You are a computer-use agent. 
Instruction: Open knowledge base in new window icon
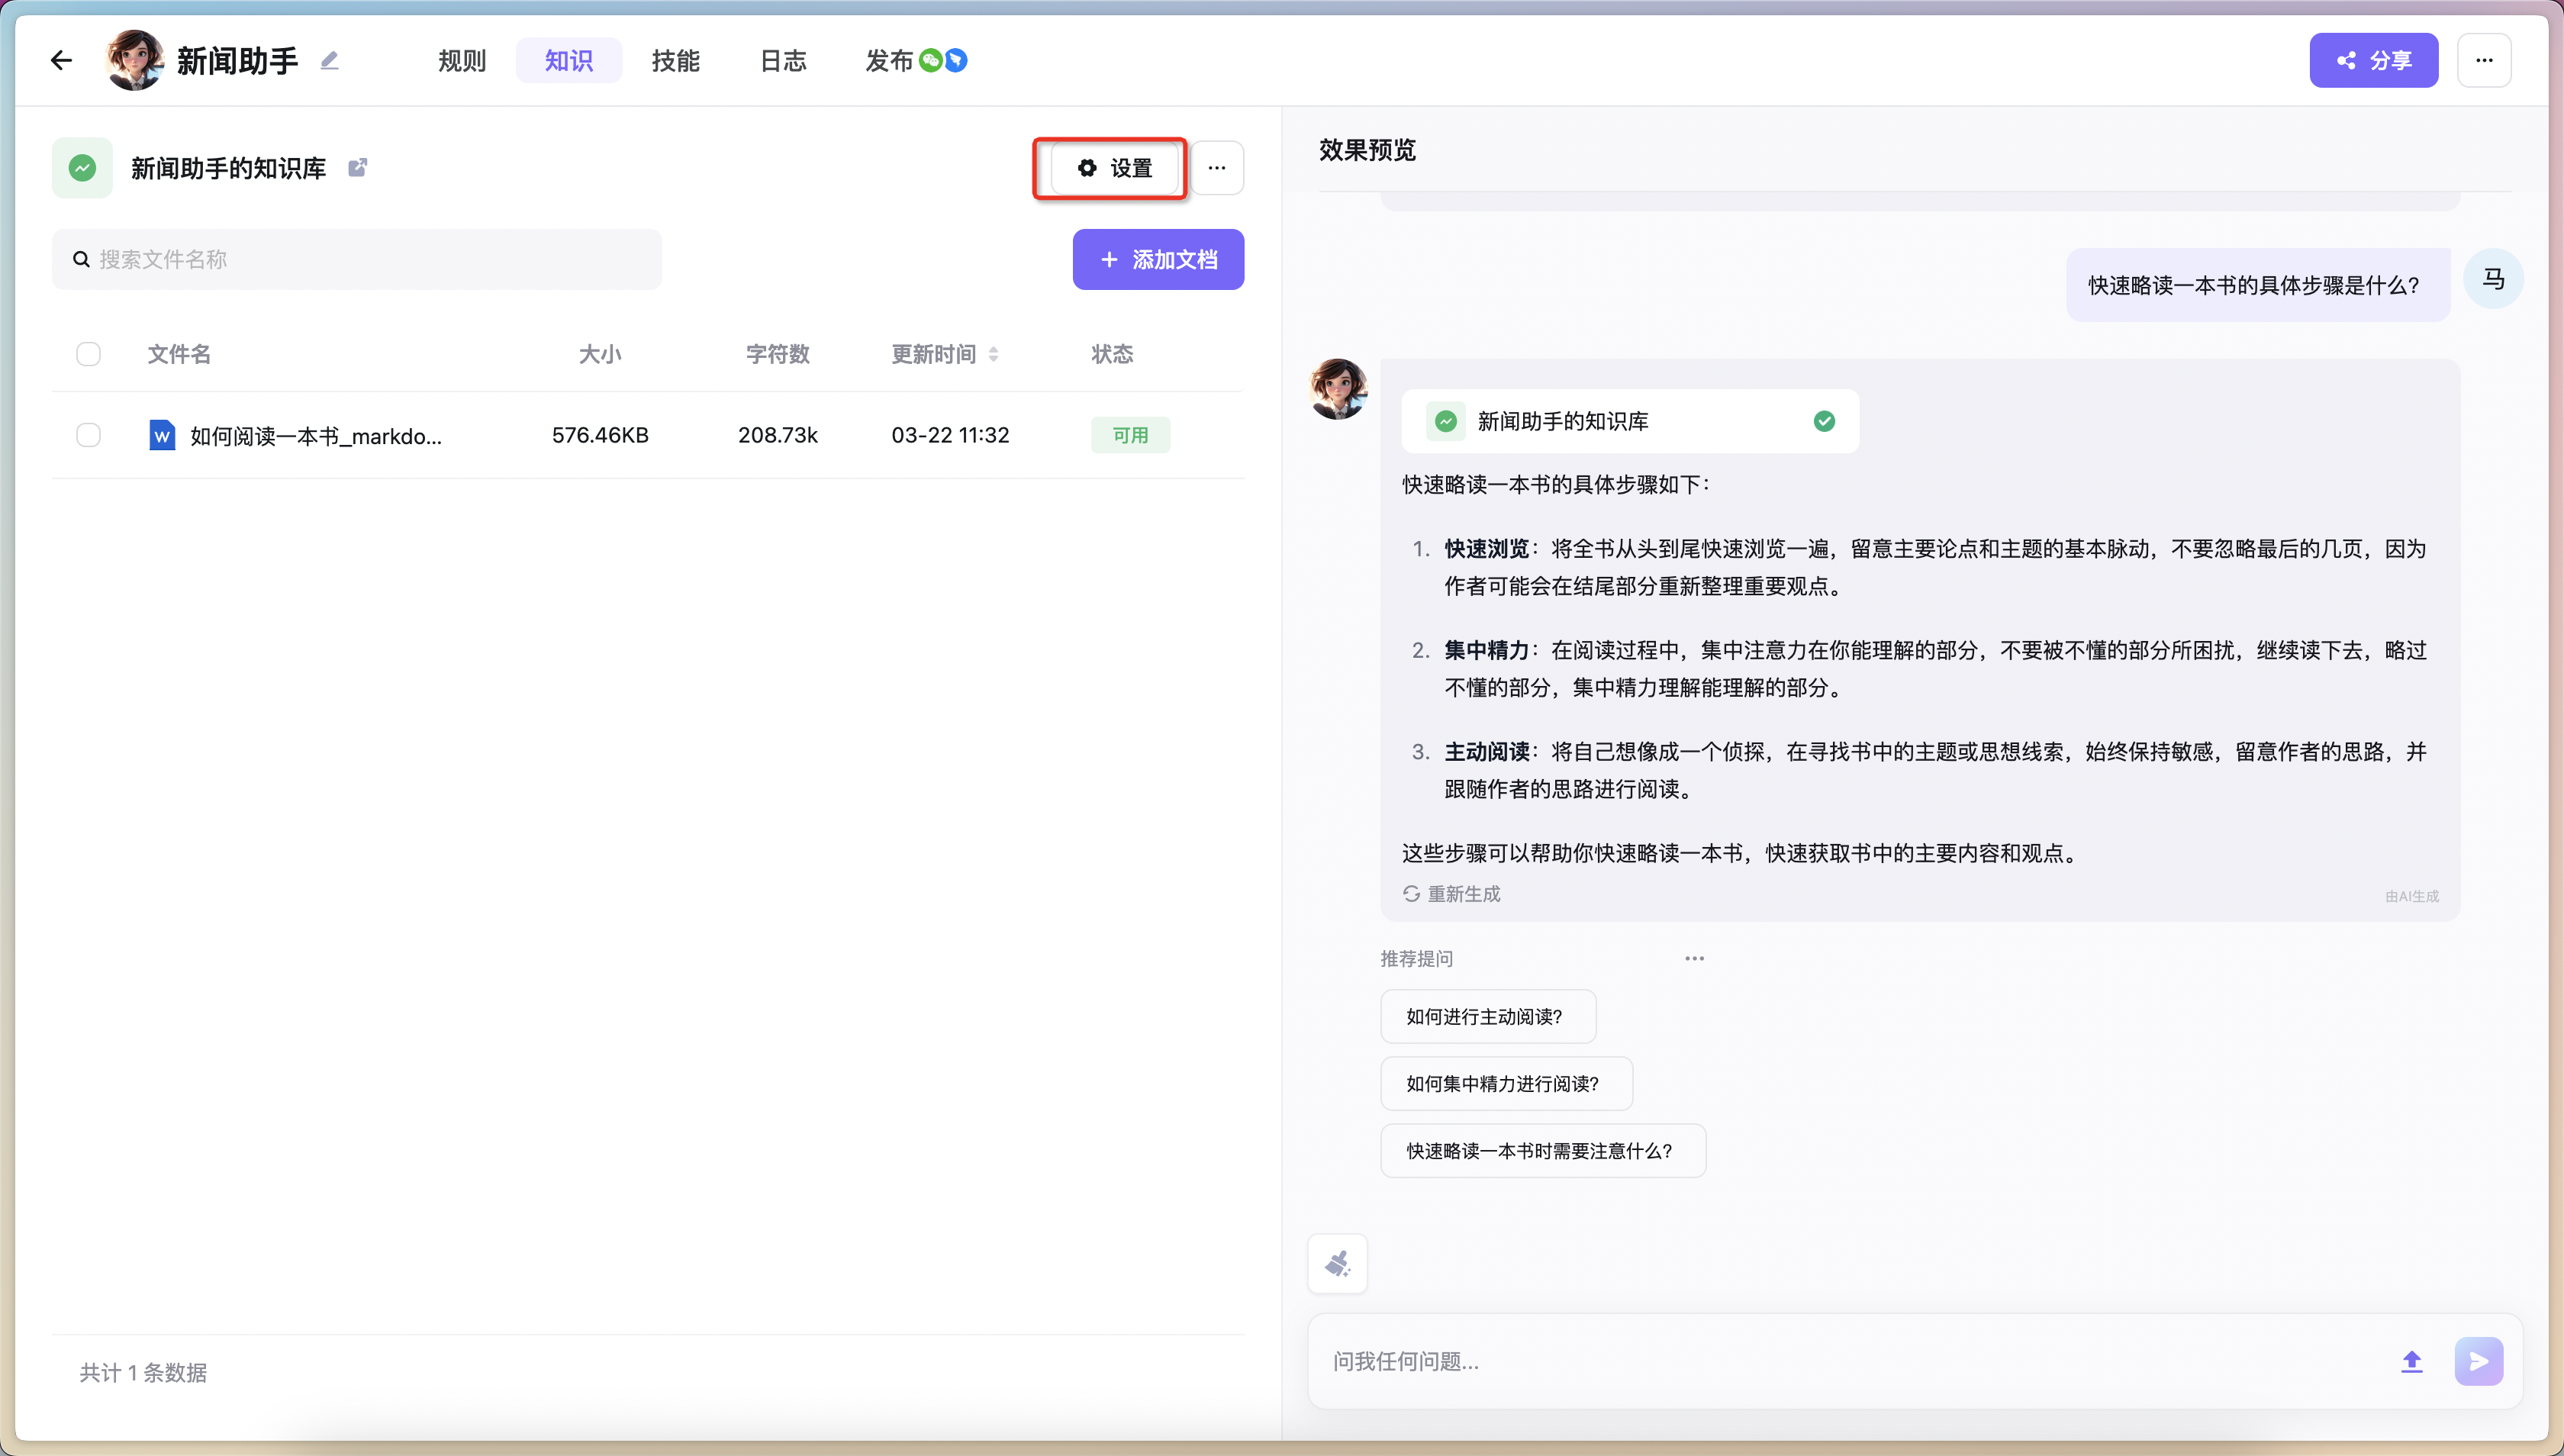coord(357,168)
